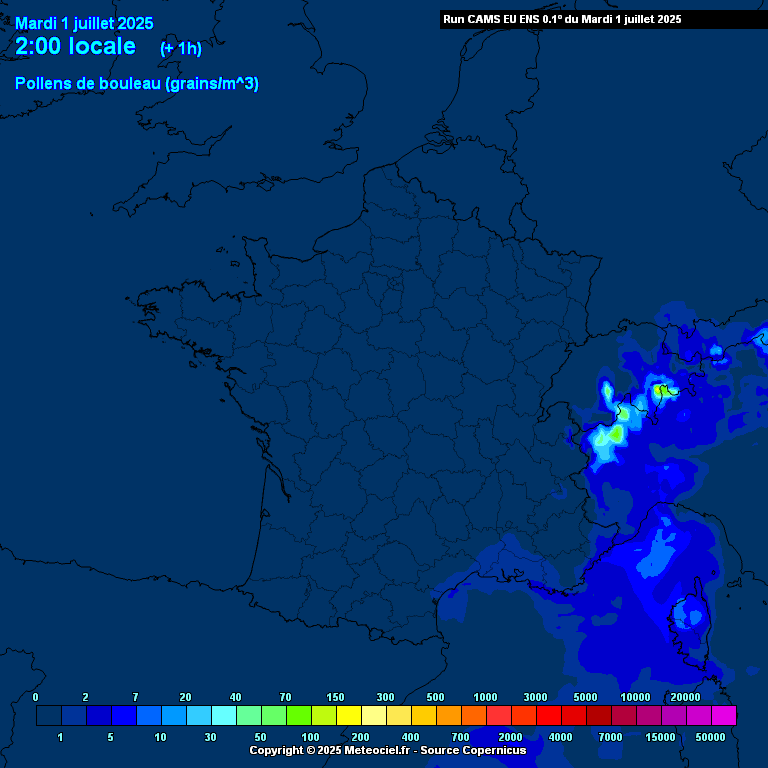Click the '40' legend scale label

(235, 697)
